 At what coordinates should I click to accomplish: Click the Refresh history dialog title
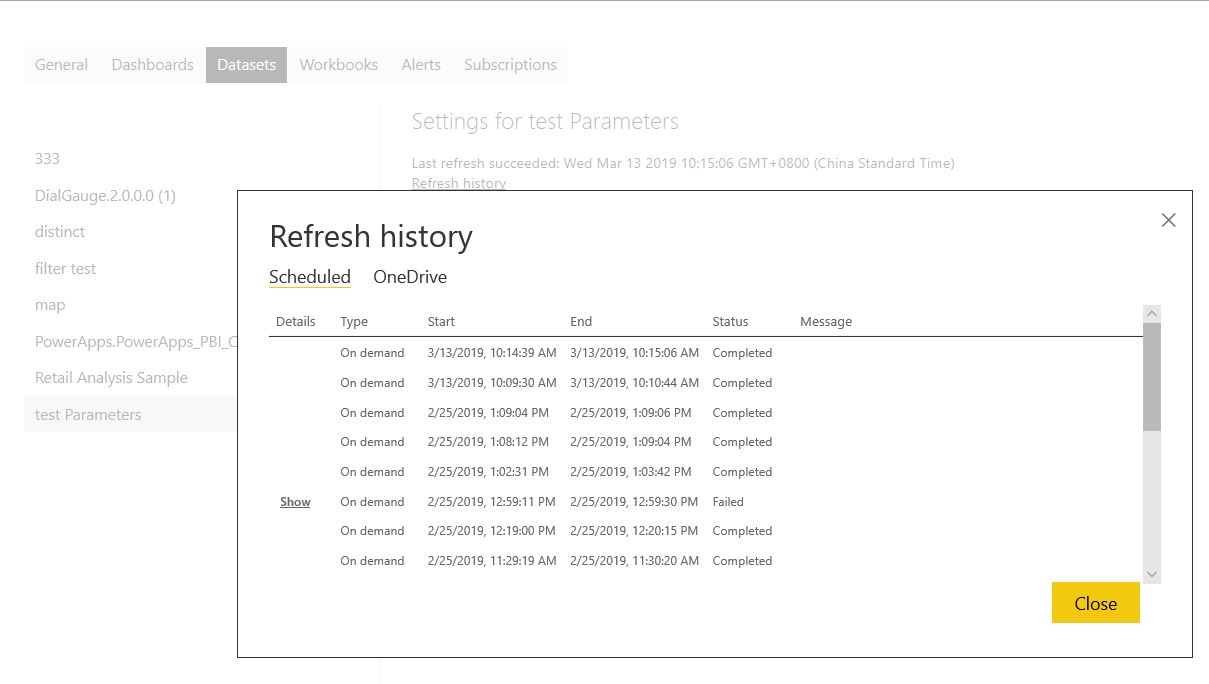pos(371,237)
